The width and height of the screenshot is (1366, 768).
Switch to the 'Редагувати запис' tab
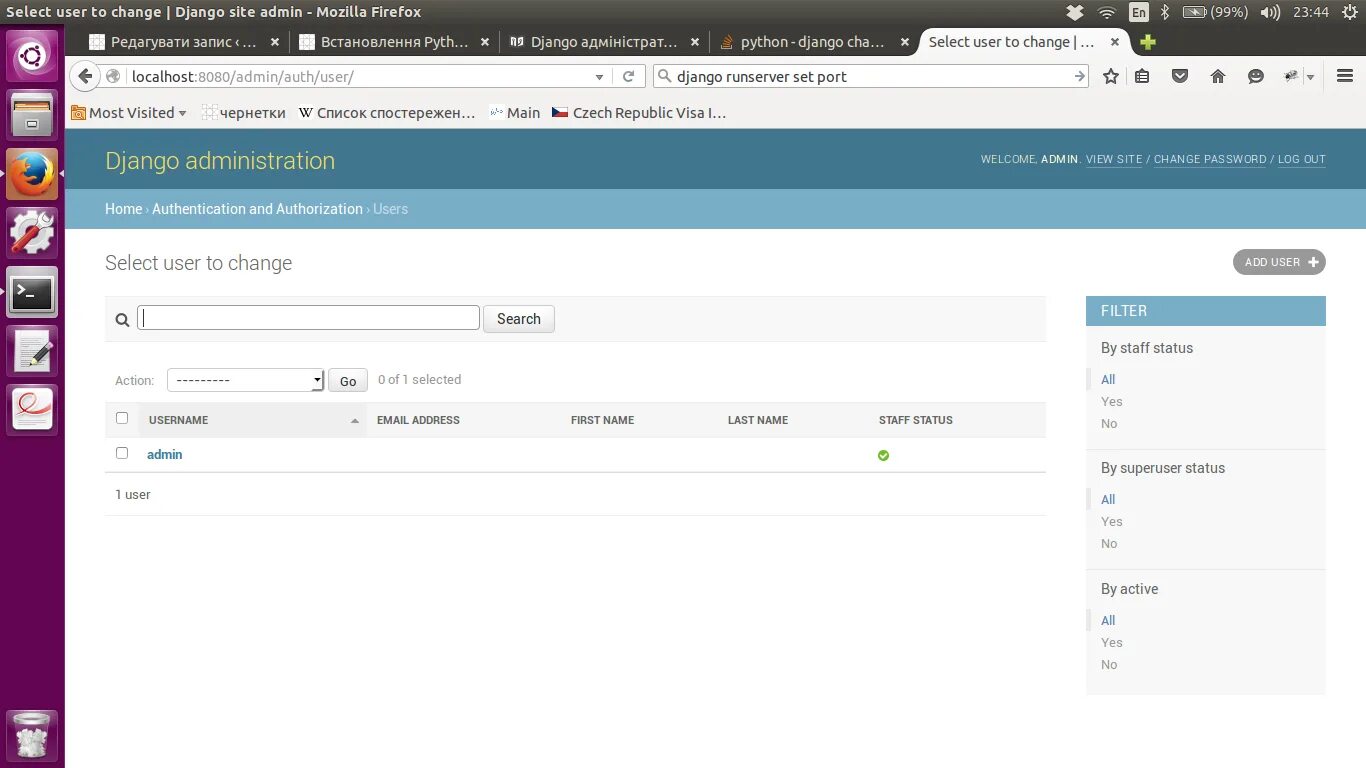click(x=184, y=42)
